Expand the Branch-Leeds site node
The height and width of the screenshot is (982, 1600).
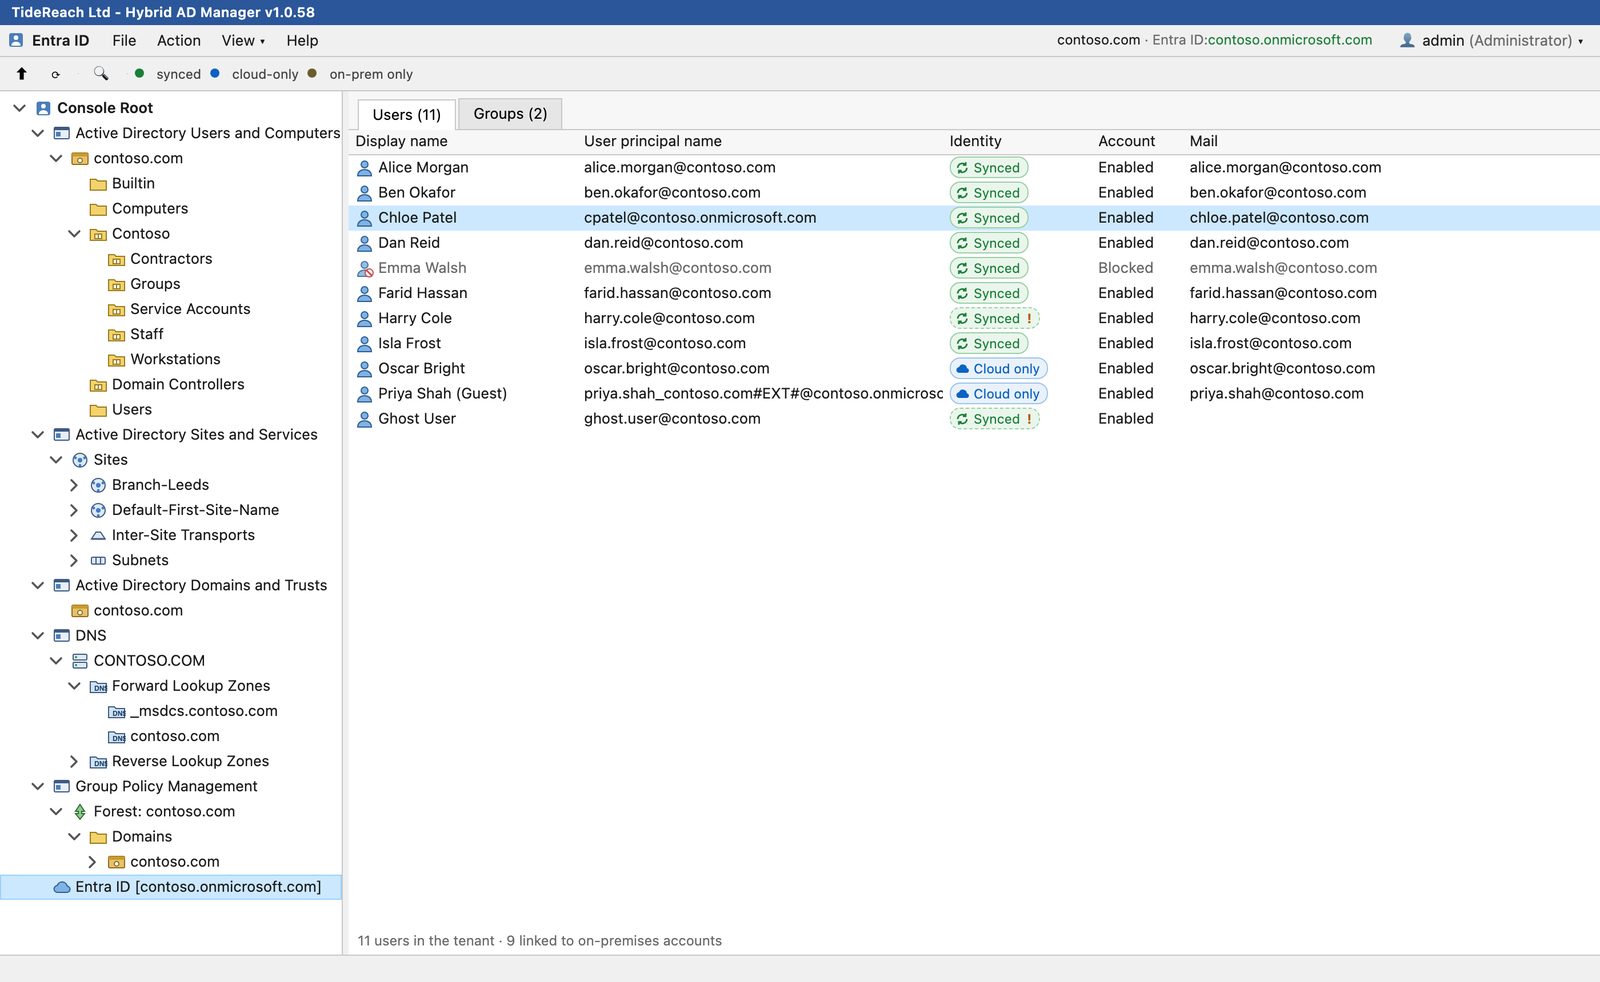click(x=74, y=485)
